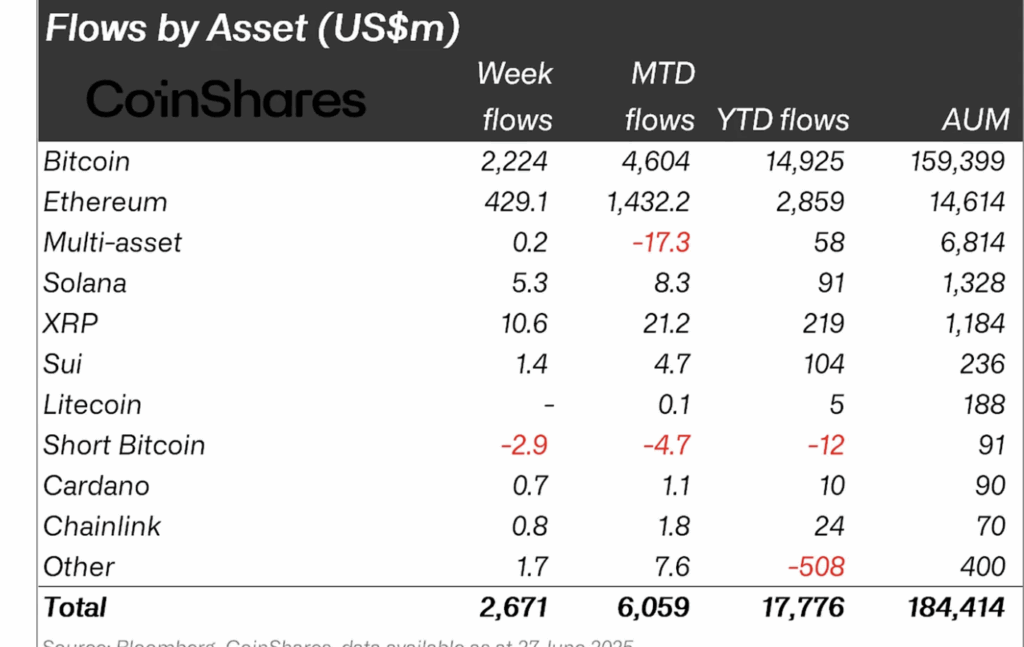Click Short Bitcoin's week flow -2.9
1024x647 pixels.
[x=524, y=445]
